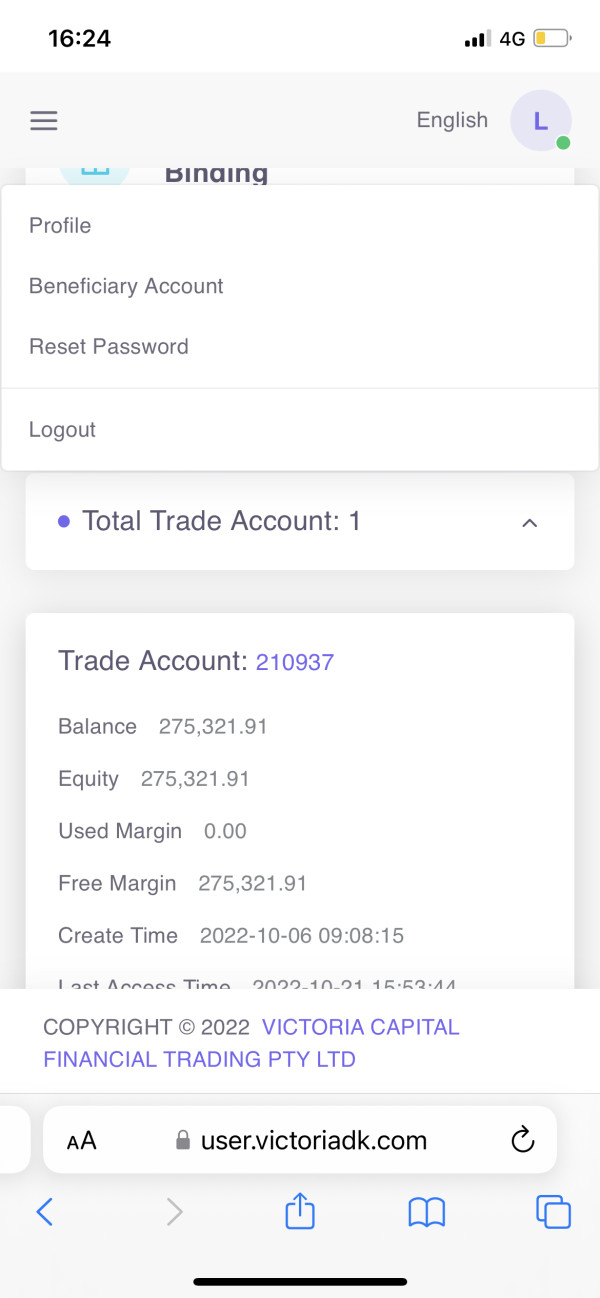The width and height of the screenshot is (600, 1298).
Task: Show open Safari tabs
Action: (x=553, y=1212)
